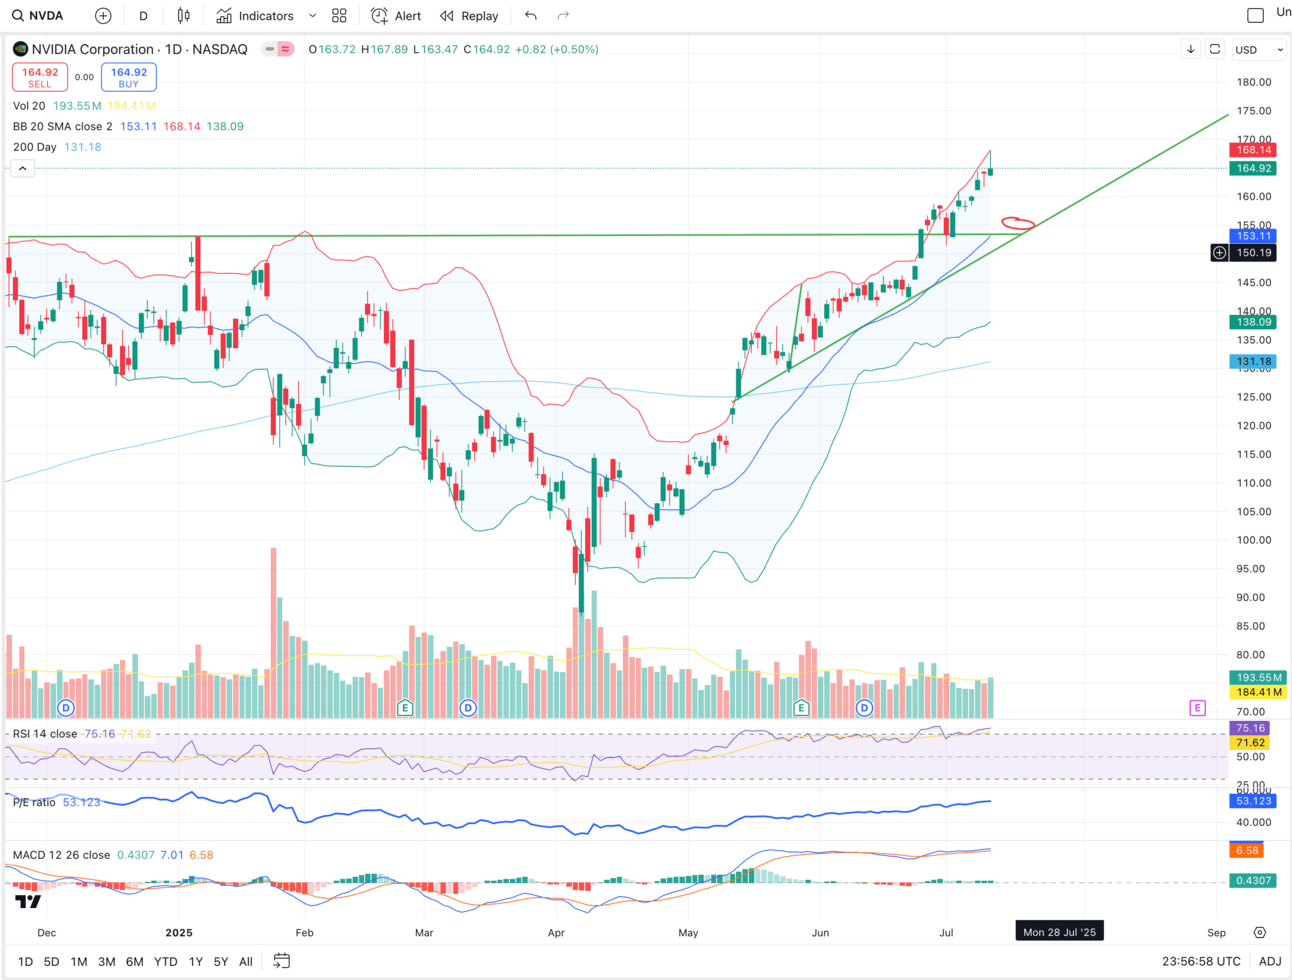Click the Mon 28 Jul '25 date label

[1059, 932]
